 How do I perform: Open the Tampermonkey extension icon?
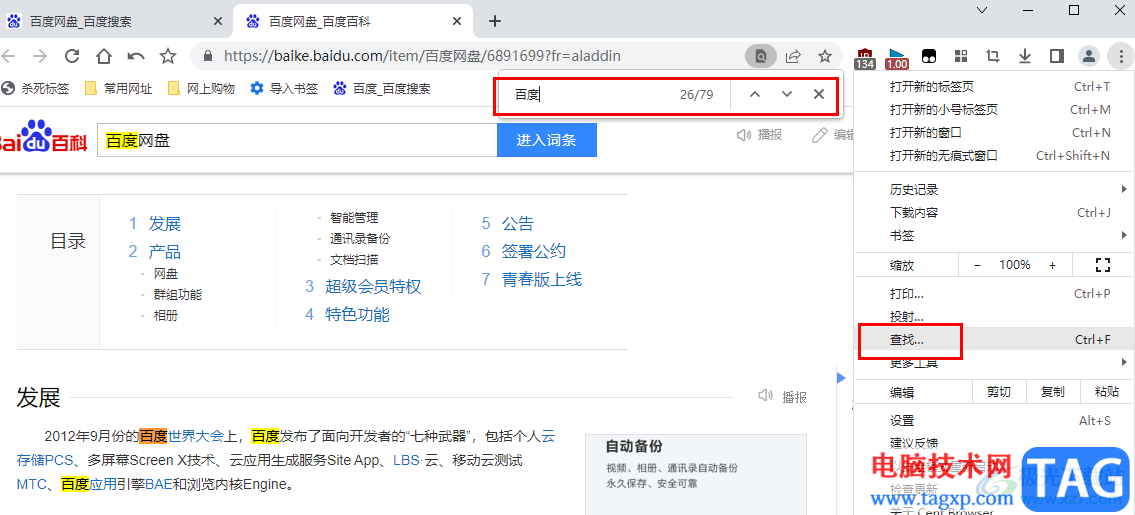pyautogui.click(x=929, y=56)
